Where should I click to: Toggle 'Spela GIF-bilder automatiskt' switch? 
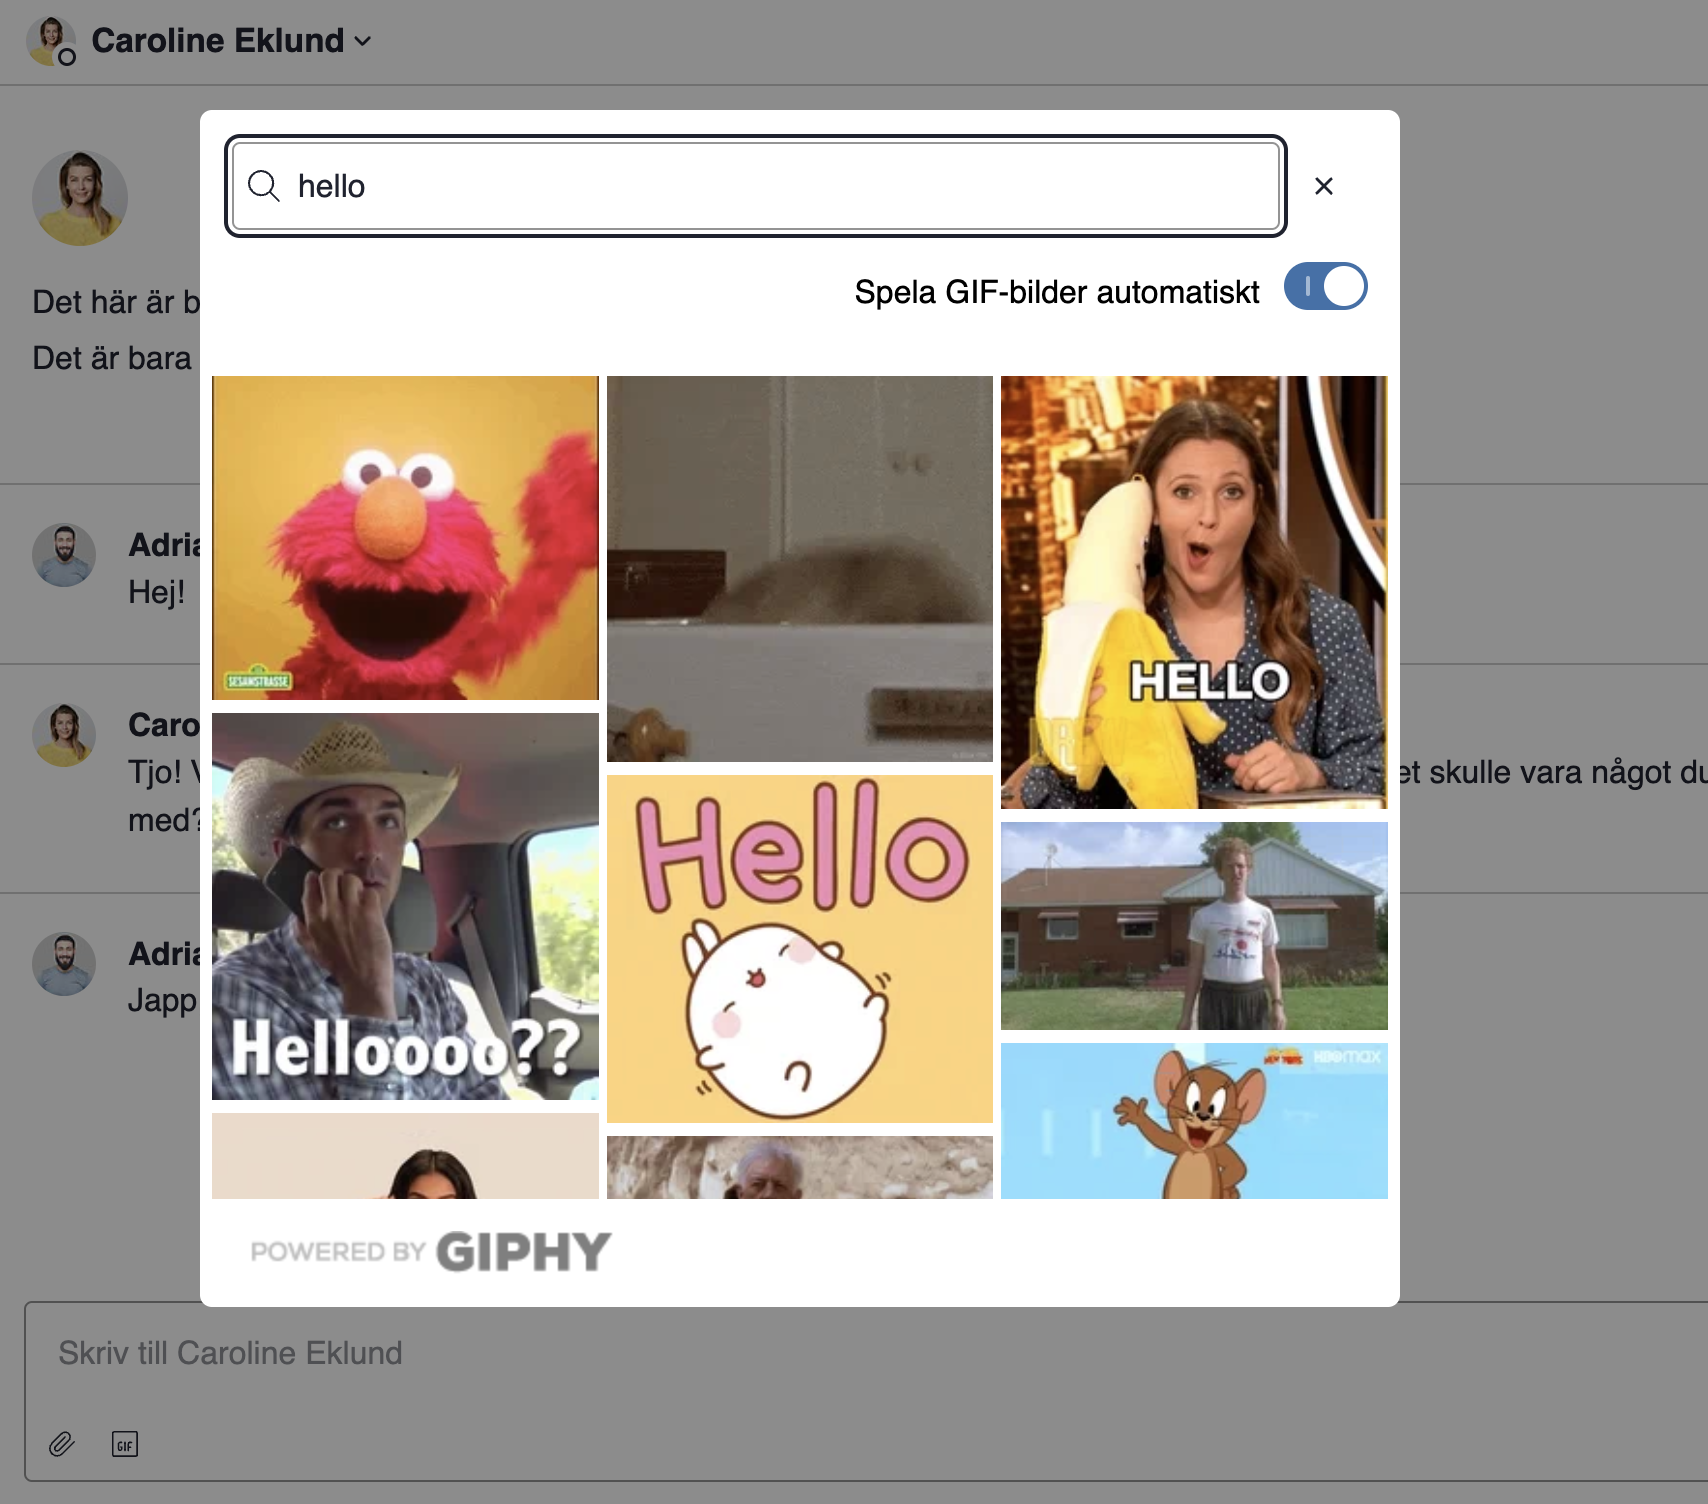(1325, 287)
